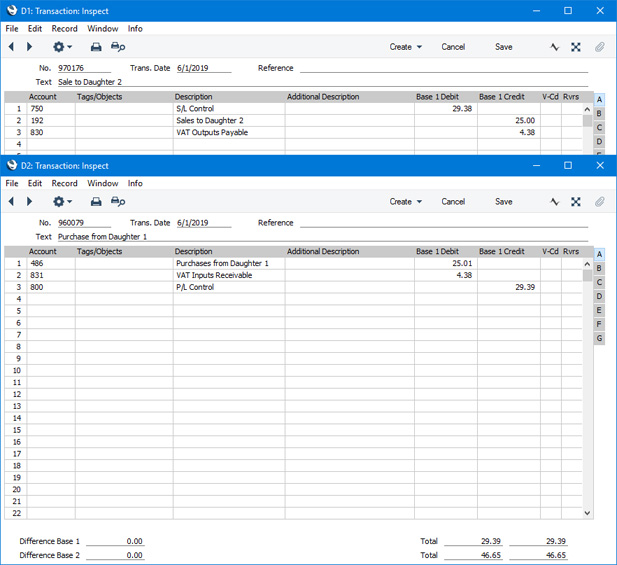This screenshot has width=617, height=565.
Task: Click Reference field in D2 window
Action: [x=444, y=223]
